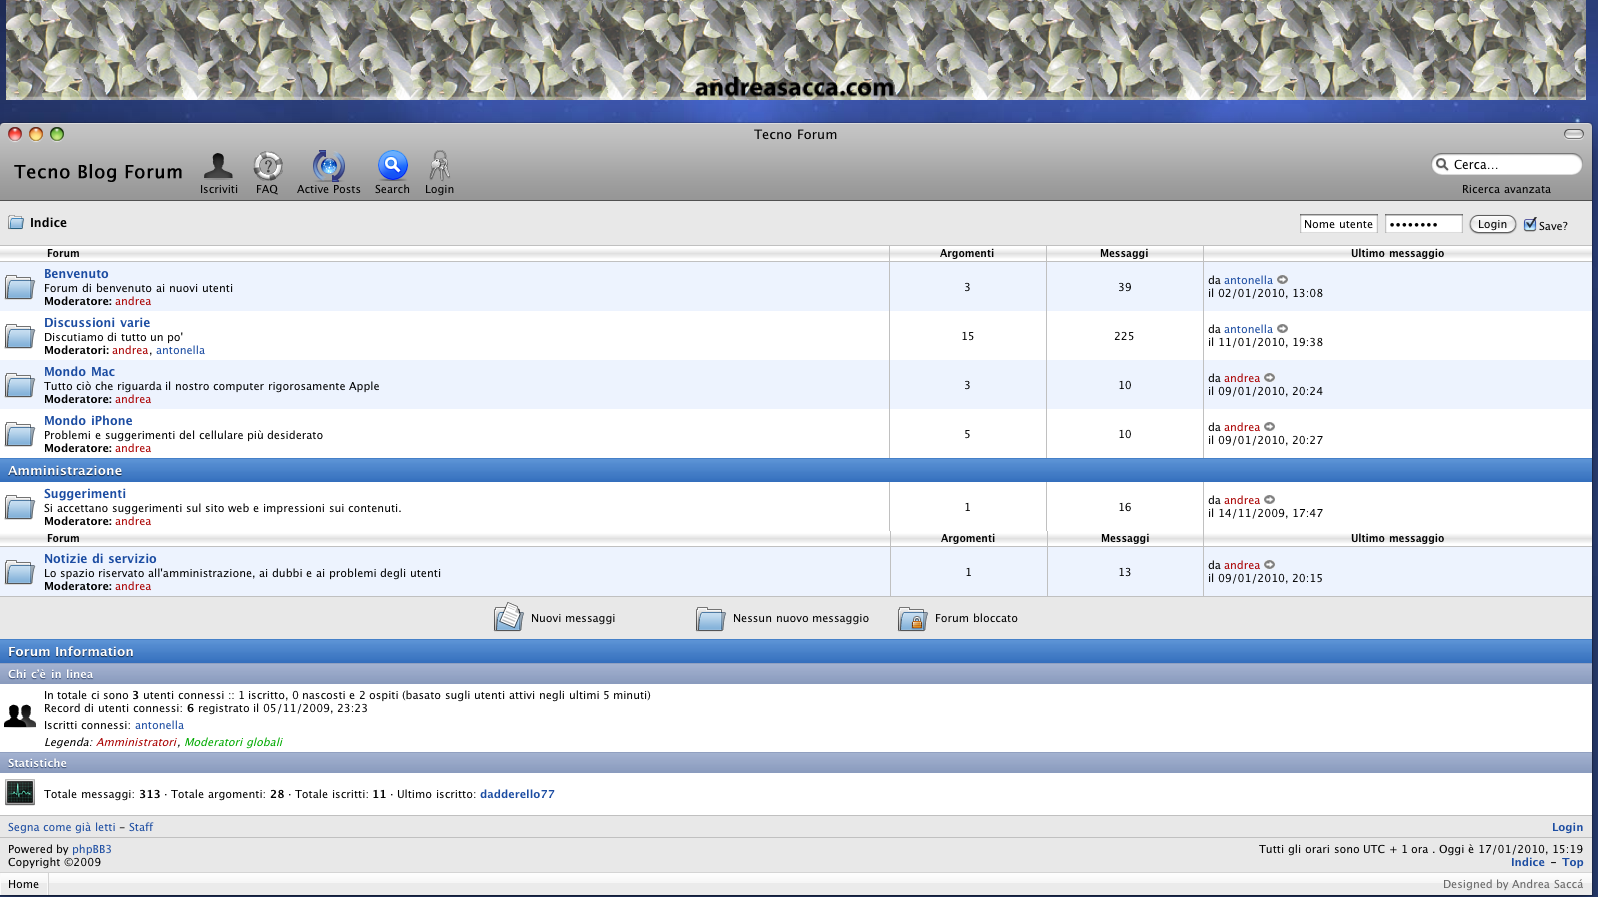Select the Home tab at bottom
This screenshot has height=897, width=1598.
click(23, 884)
